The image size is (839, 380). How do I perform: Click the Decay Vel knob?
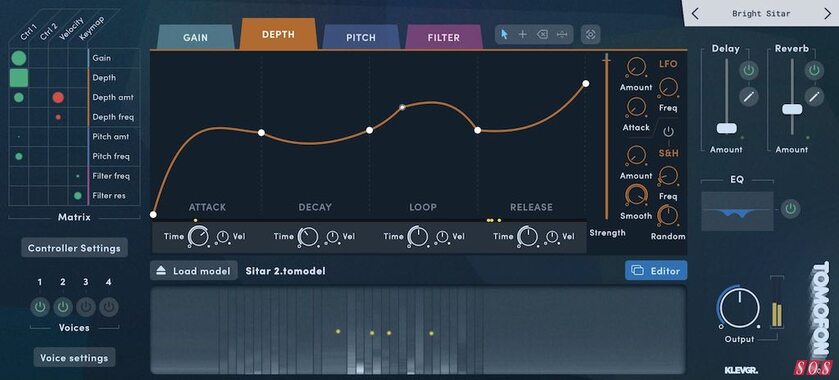click(x=332, y=237)
